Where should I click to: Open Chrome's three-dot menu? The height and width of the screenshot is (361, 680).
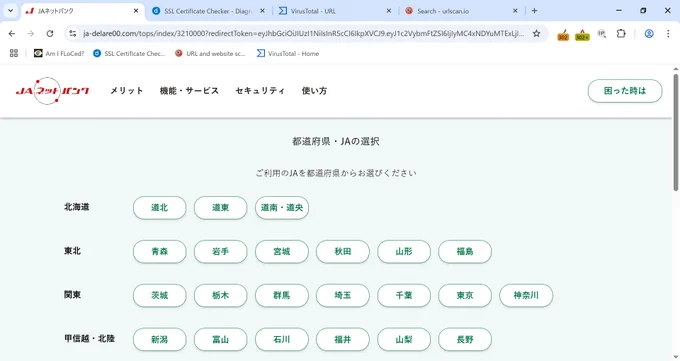[x=668, y=33]
